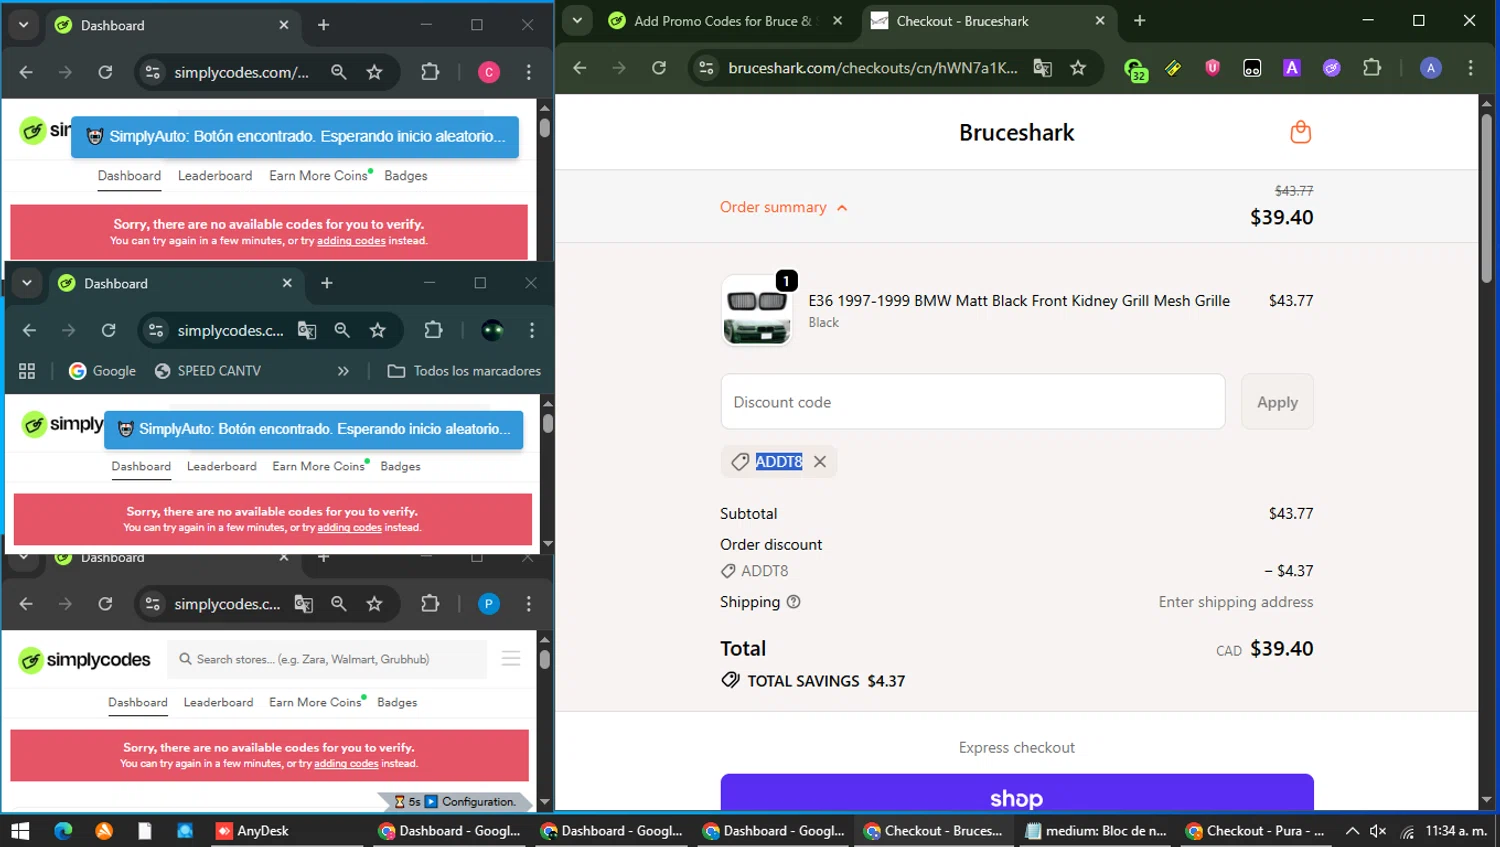Open profile A avatar in Bruceshark window
This screenshot has width=1500, height=847.
[x=1431, y=68]
